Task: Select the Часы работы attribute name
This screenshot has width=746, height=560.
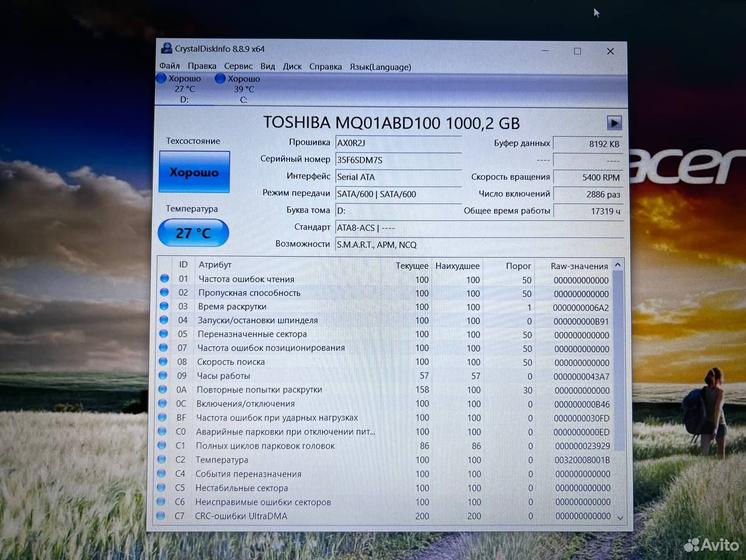Action: point(223,376)
